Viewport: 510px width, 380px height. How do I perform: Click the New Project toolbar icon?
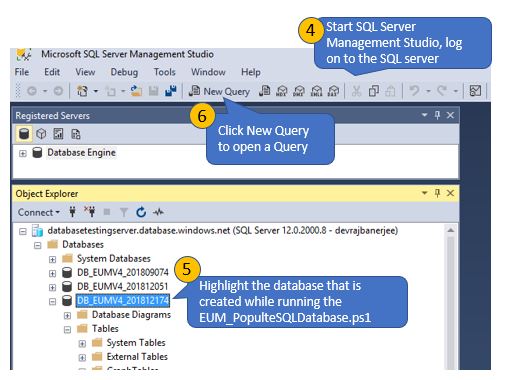82,91
